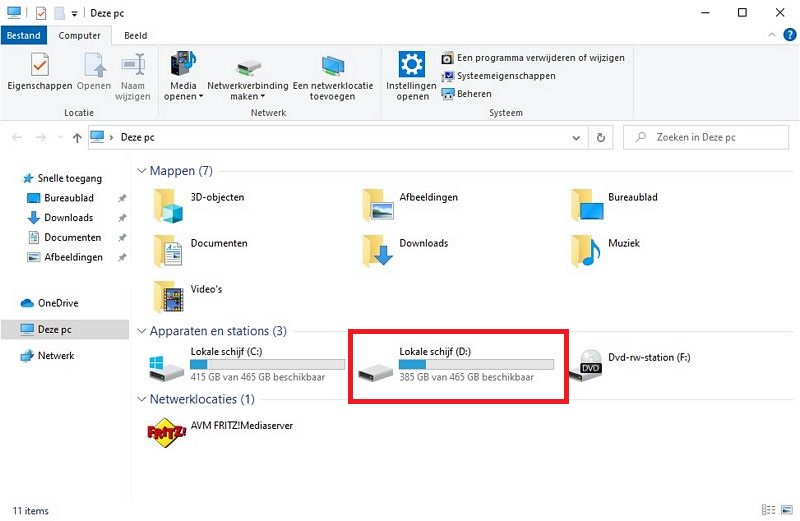Refresh the Deze pc view
800x521 pixels.
[601, 137]
